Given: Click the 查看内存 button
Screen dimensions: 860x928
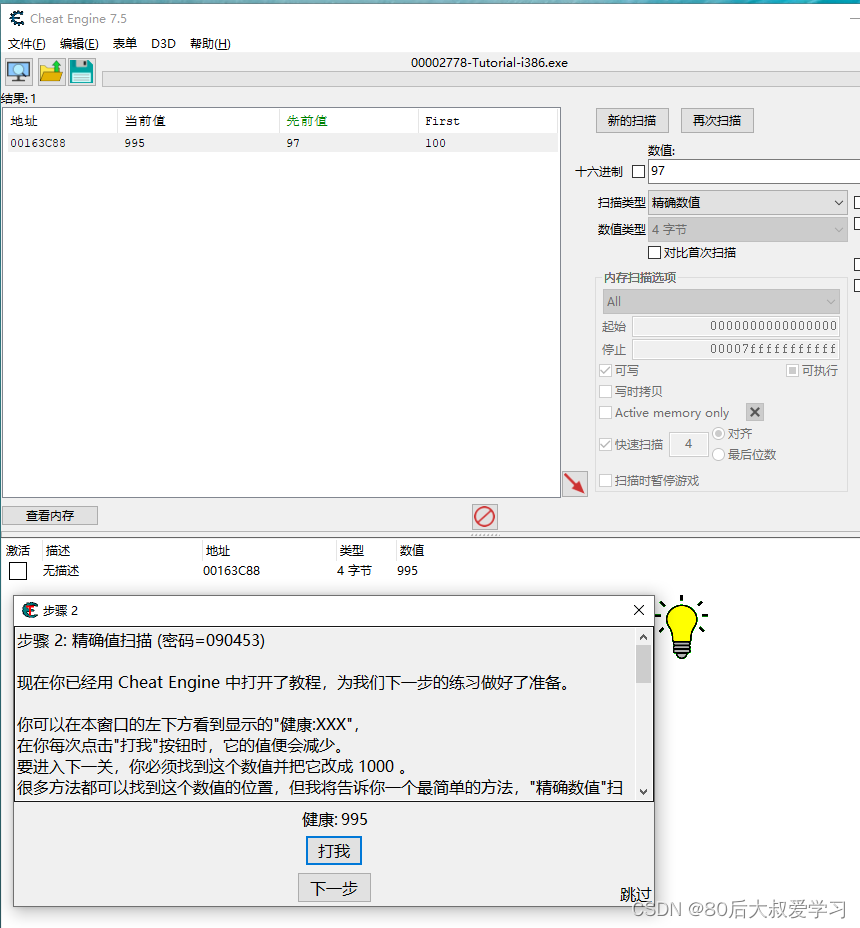Looking at the screenshot, I should 50,515.
